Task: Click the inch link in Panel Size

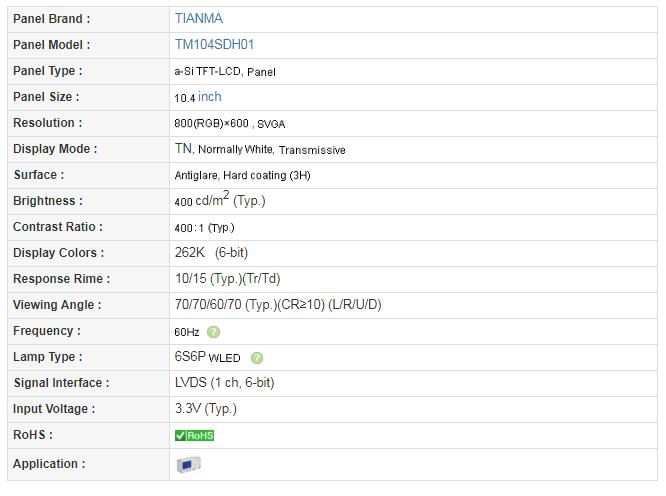Action: point(210,96)
